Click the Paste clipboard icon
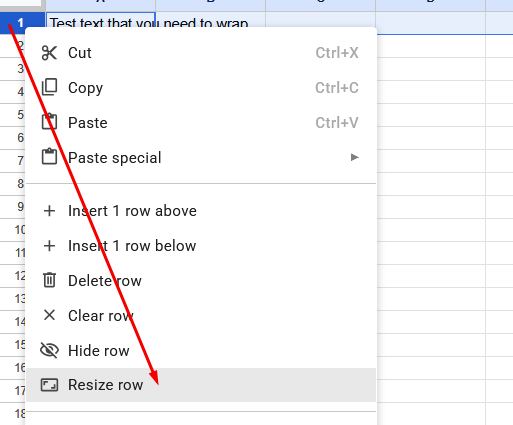 [x=49, y=122]
